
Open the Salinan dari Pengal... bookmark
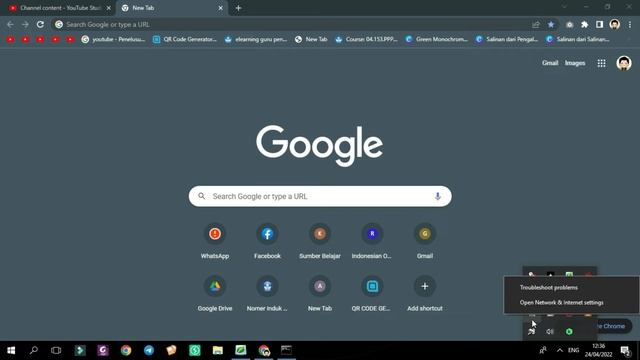pyautogui.click(x=507, y=39)
